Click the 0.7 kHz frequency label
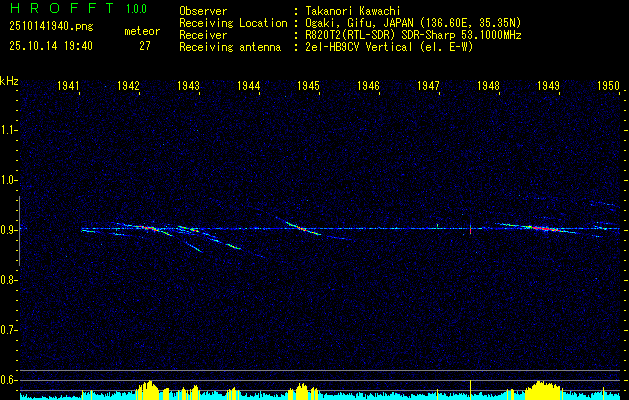This screenshot has width=629, height=400. tap(8, 330)
